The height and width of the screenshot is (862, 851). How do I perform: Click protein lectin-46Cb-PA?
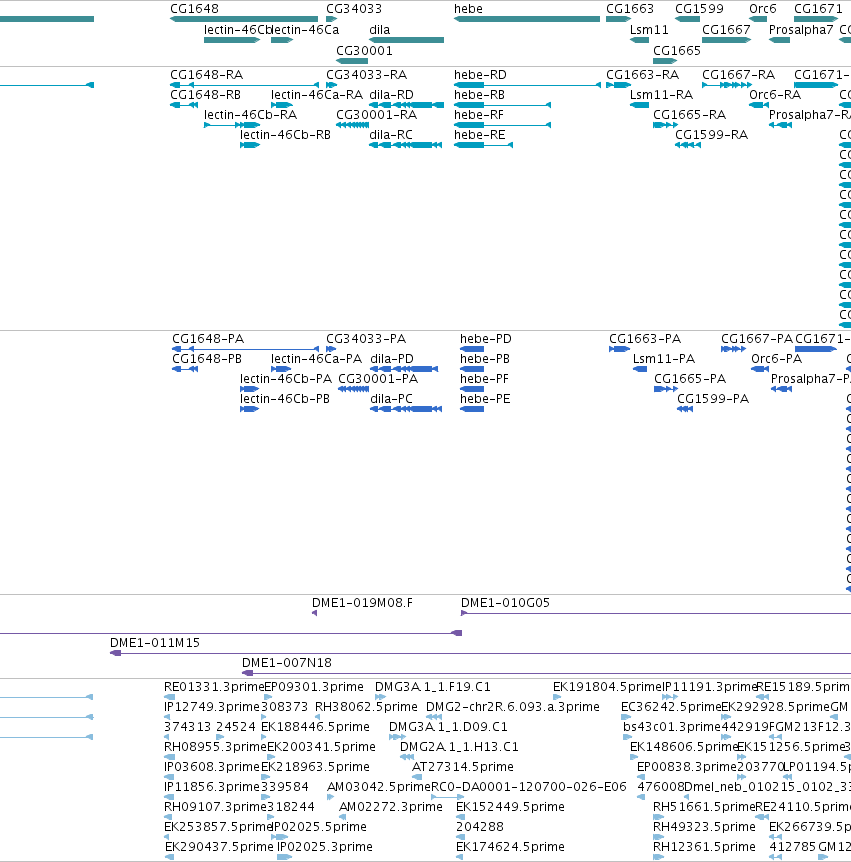point(286,379)
